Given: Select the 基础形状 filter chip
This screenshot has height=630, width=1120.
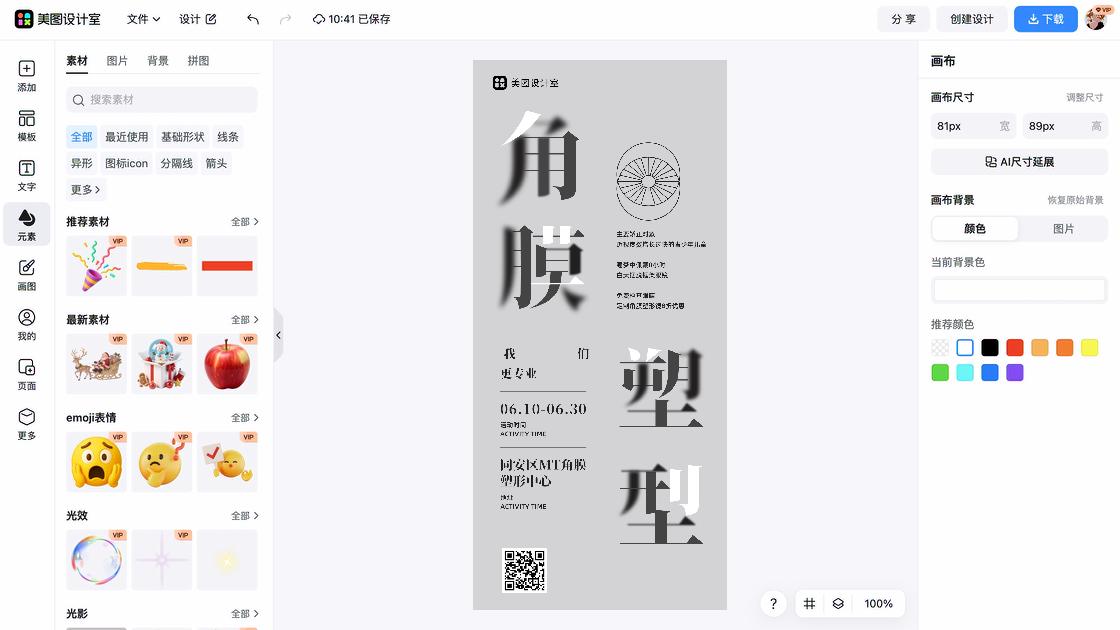Looking at the screenshot, I should 182,137.
